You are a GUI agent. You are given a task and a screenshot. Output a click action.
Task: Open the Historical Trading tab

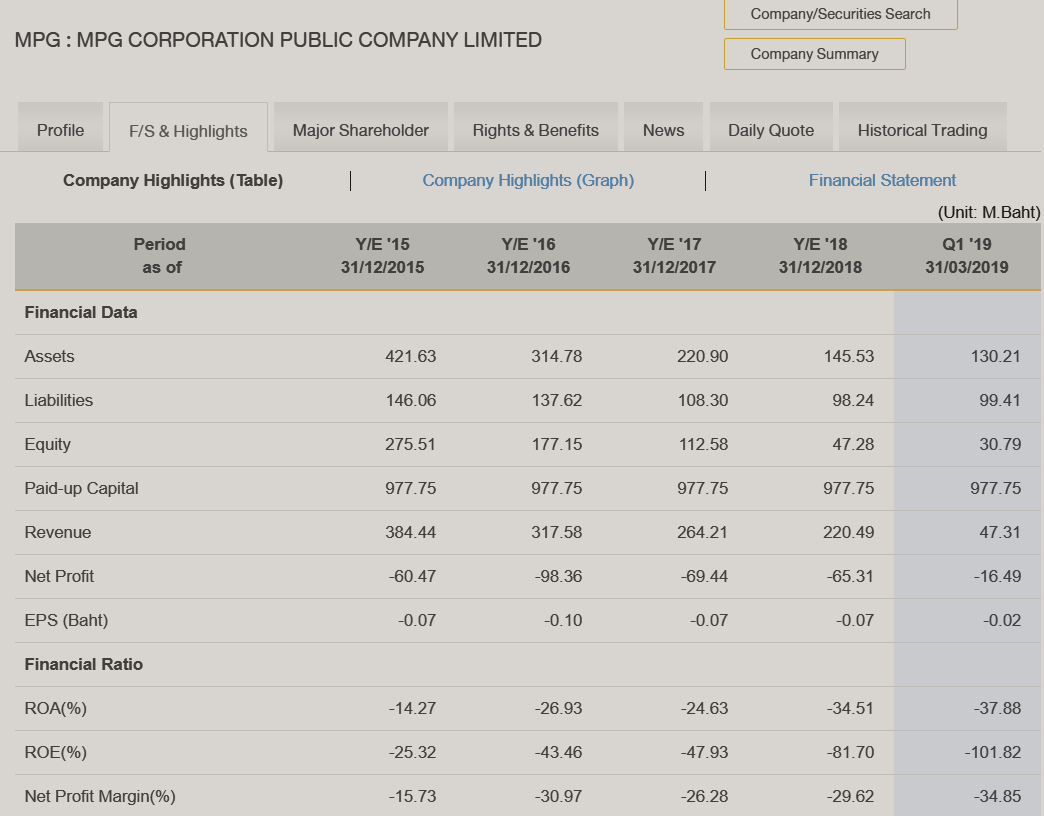coord(922,130)
